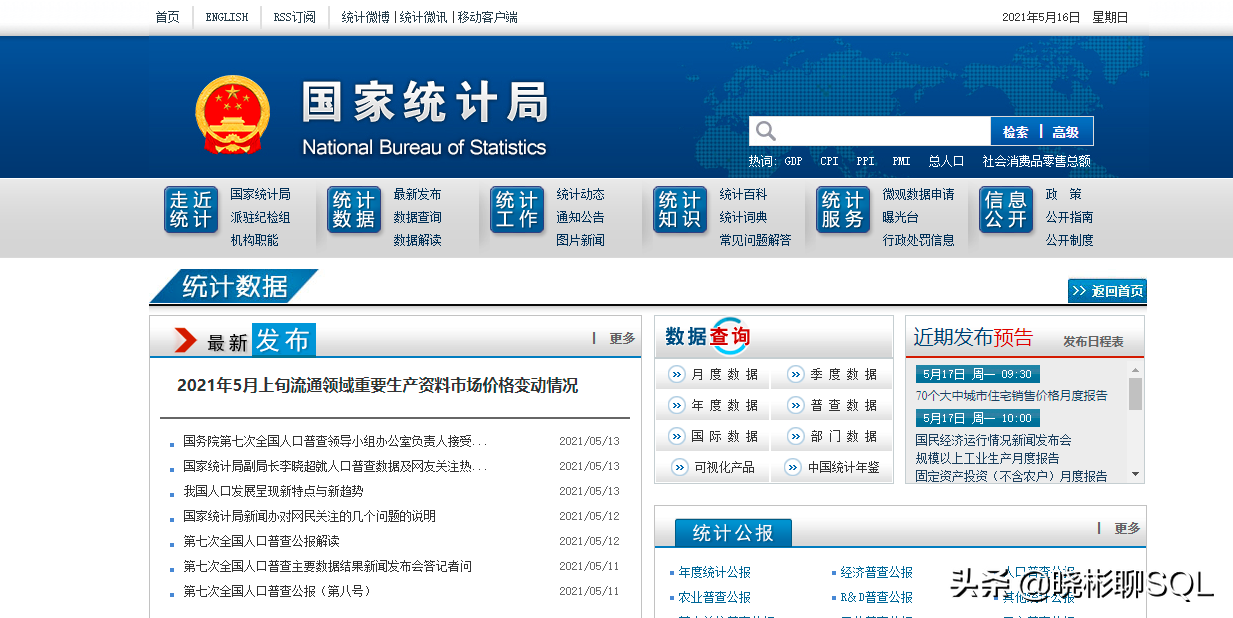This screenshot has height=618, width=1233.
Task: Click the national emblem logo
Action: tap(232, 114)
